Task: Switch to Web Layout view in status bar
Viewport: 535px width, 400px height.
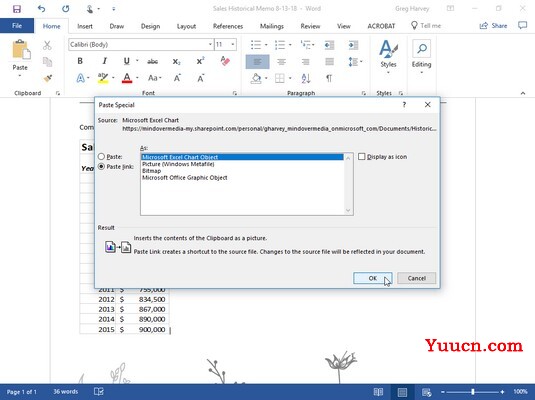Action: click(x=426, y=392)
